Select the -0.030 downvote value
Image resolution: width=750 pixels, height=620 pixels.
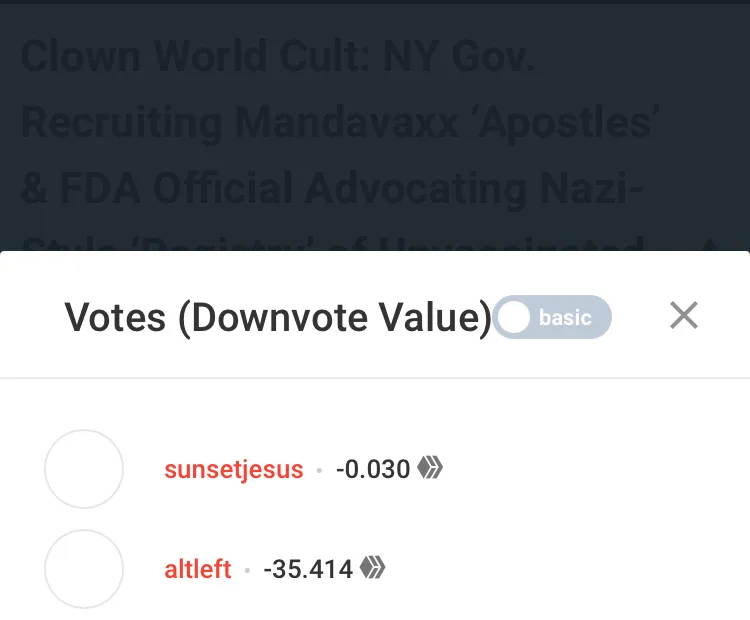pos(373,469)
